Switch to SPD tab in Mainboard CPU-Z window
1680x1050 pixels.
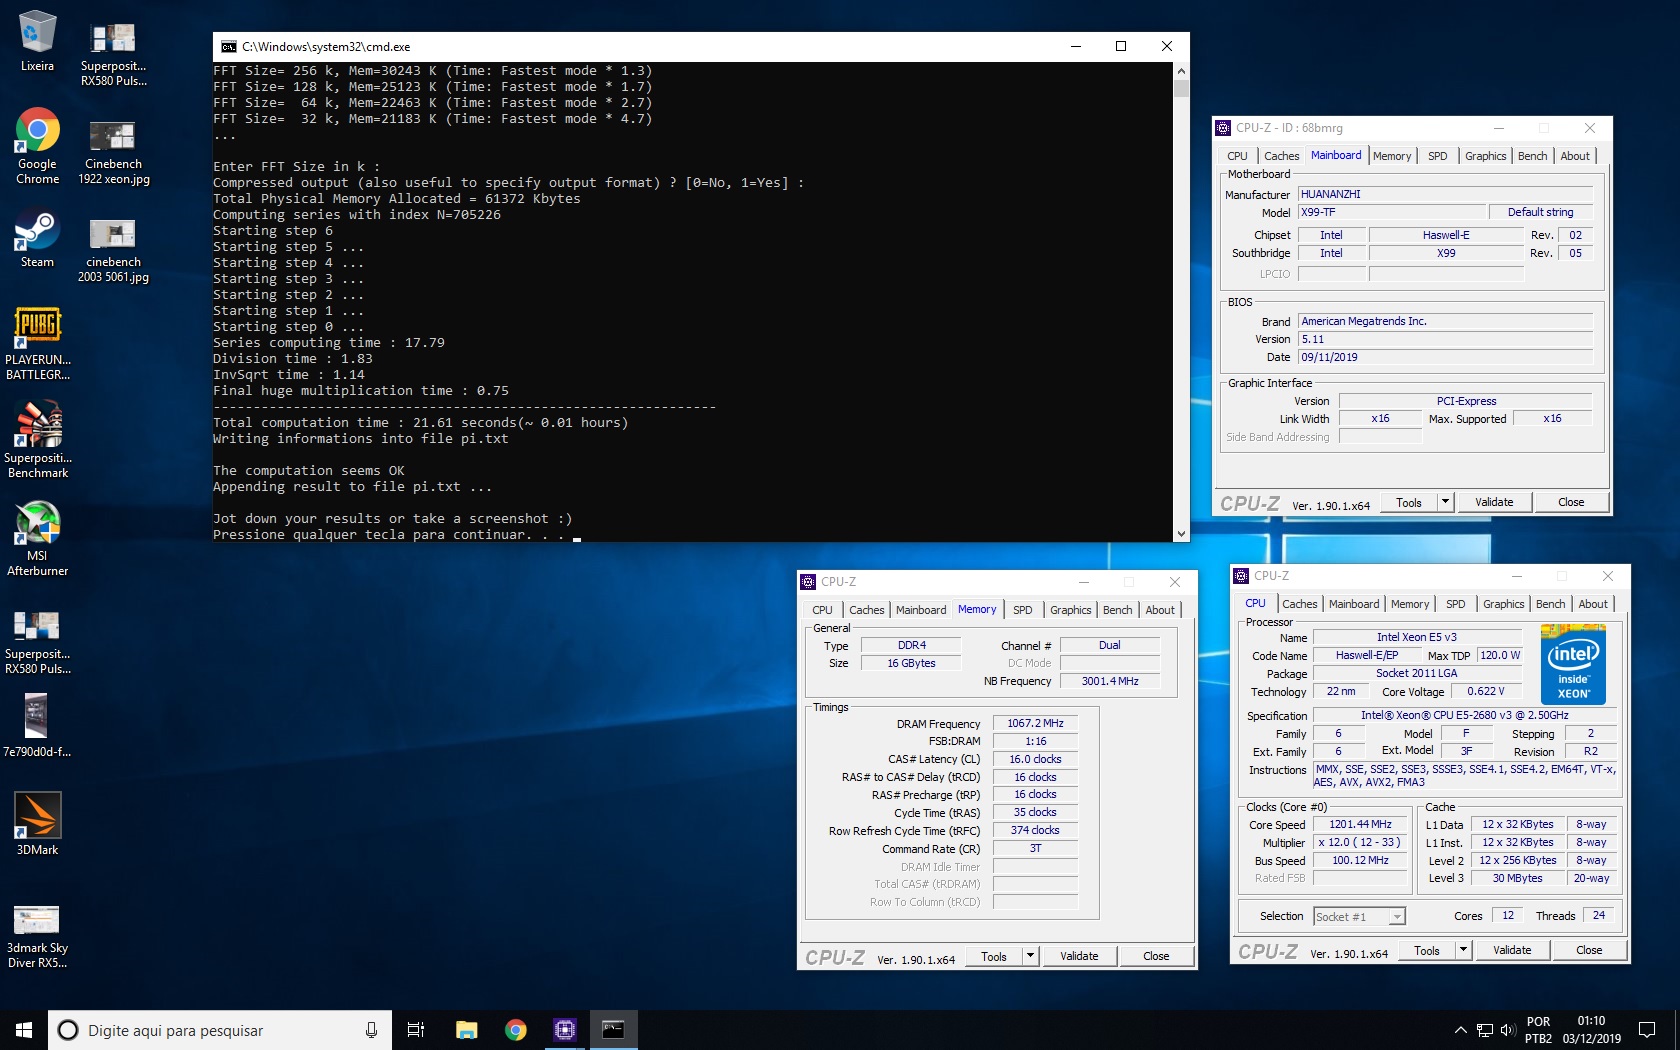(1437, 156)
